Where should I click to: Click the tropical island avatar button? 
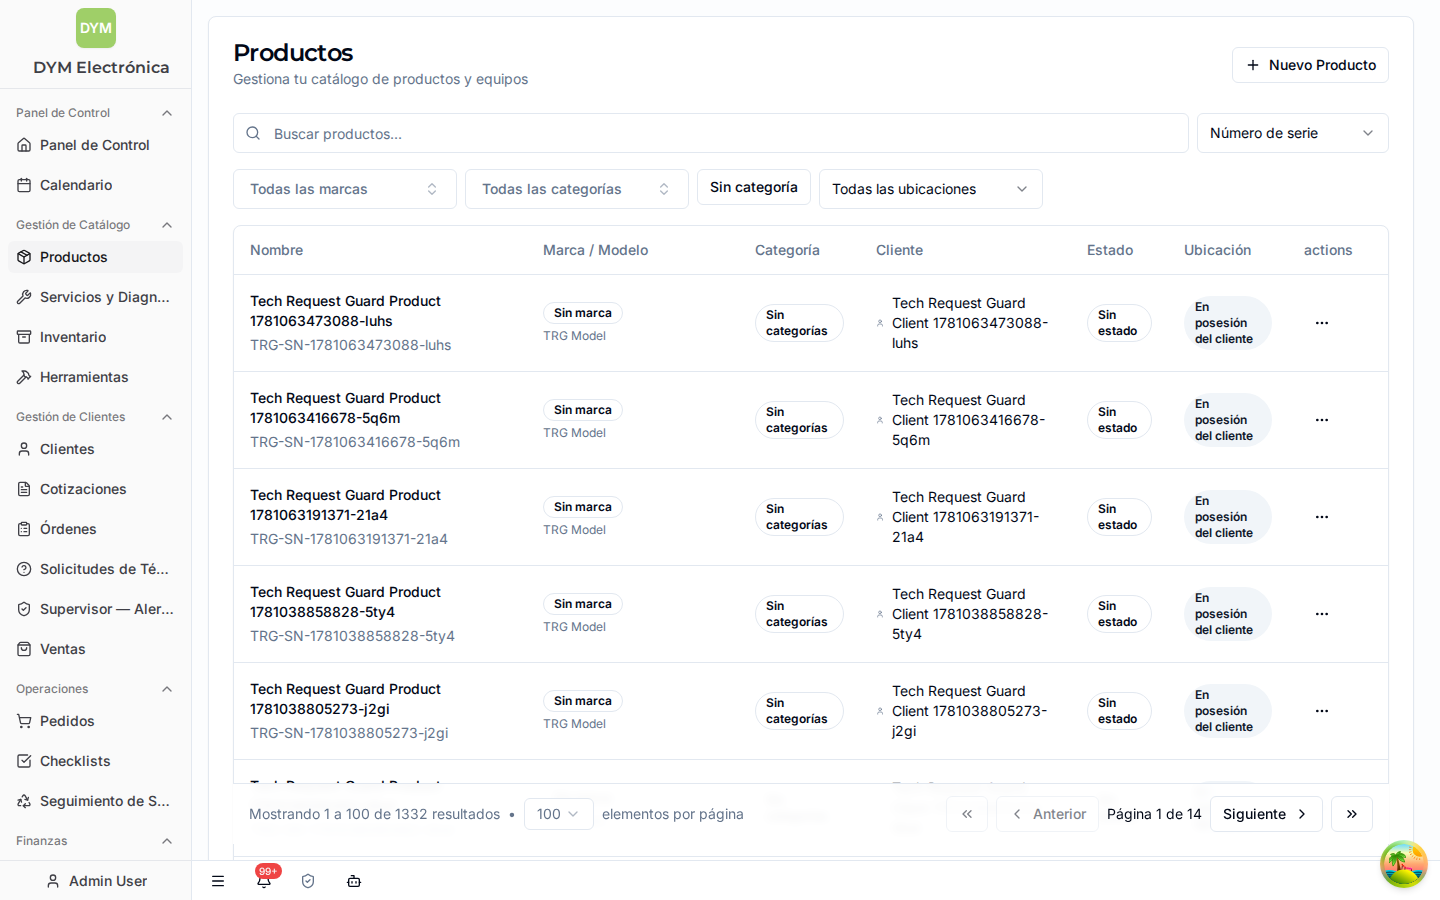(x=1404, y=864)
